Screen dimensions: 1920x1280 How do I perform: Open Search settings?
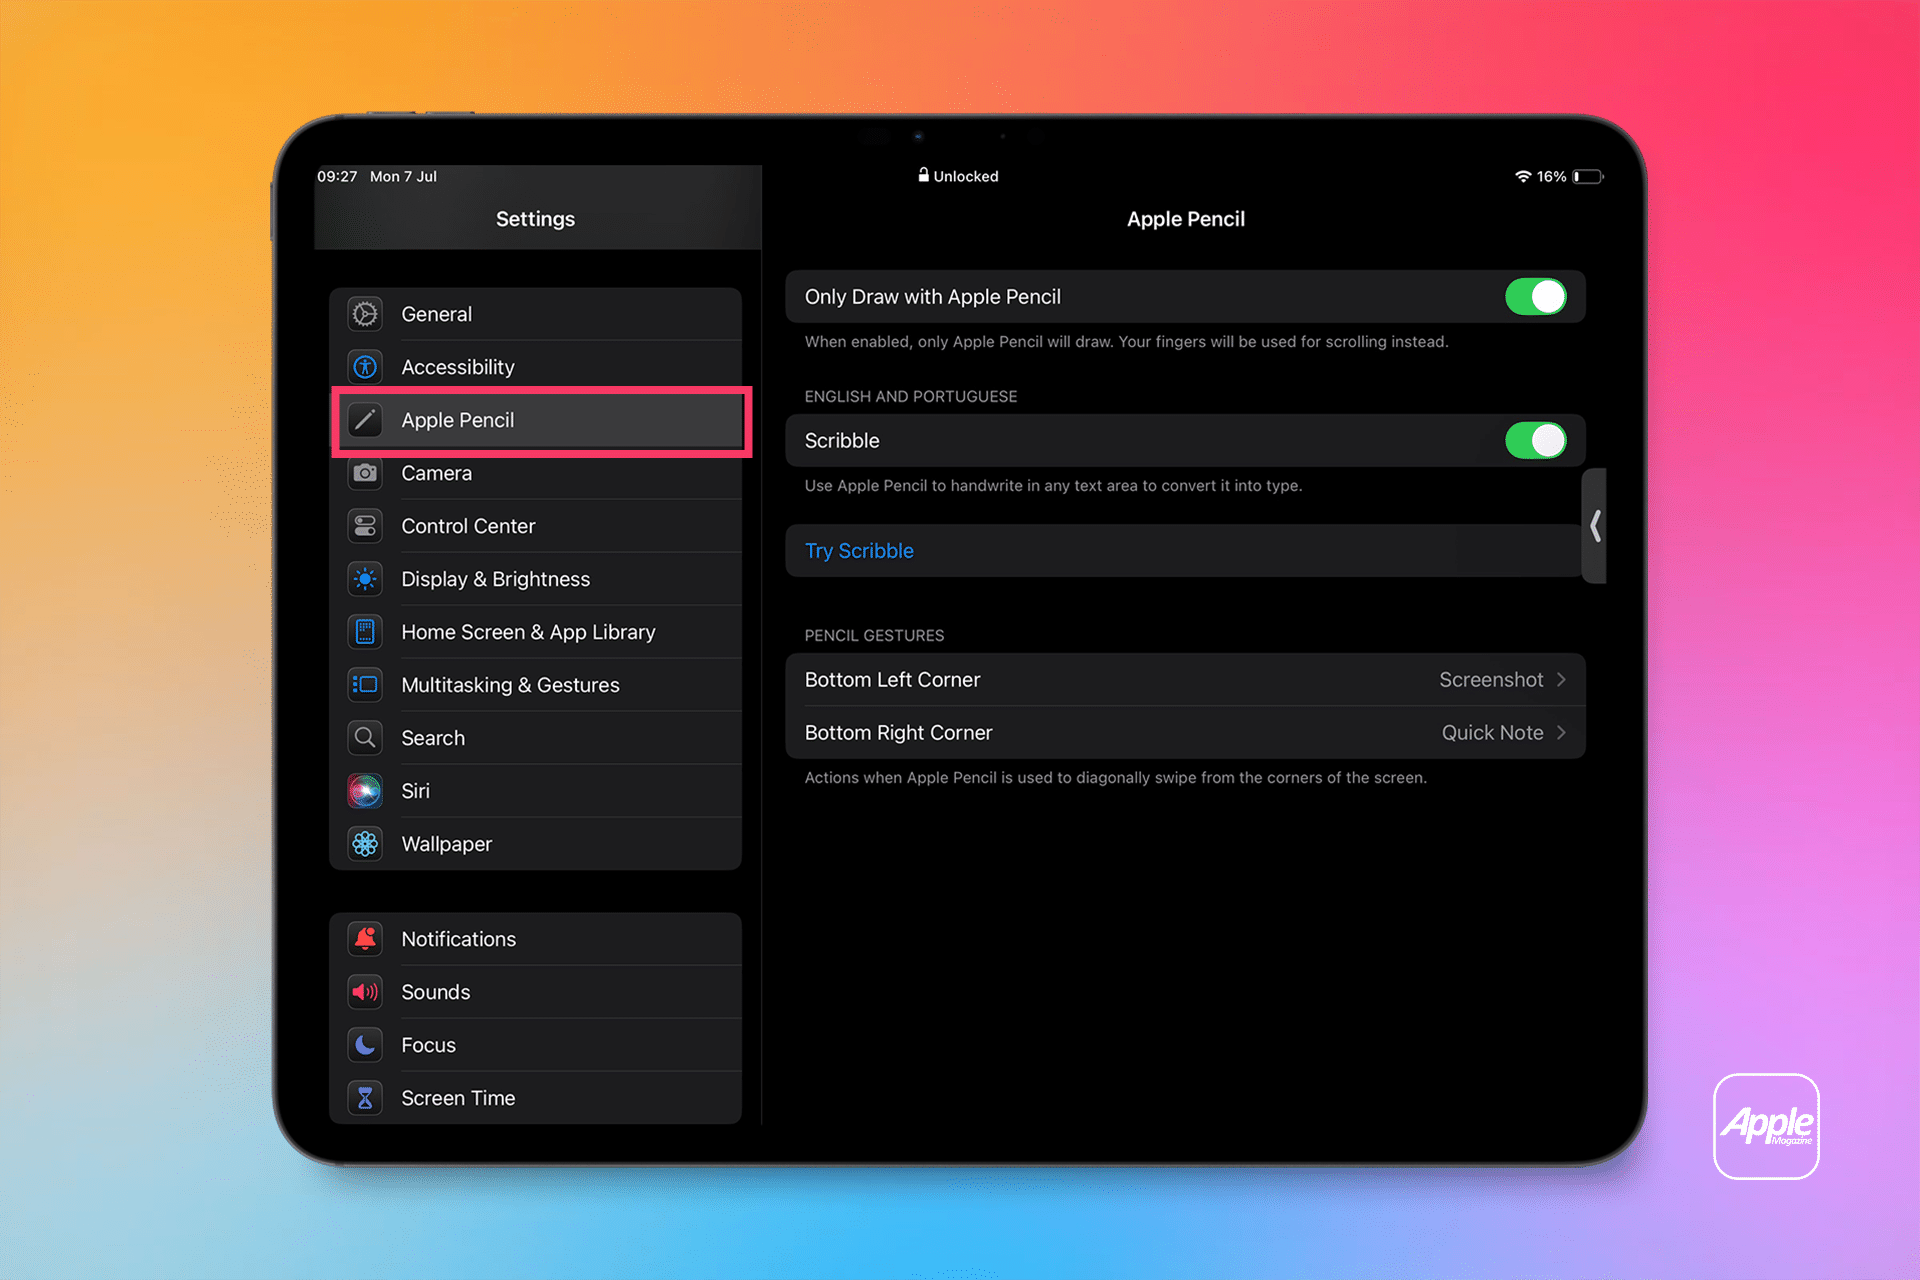[x=536, y=738]
